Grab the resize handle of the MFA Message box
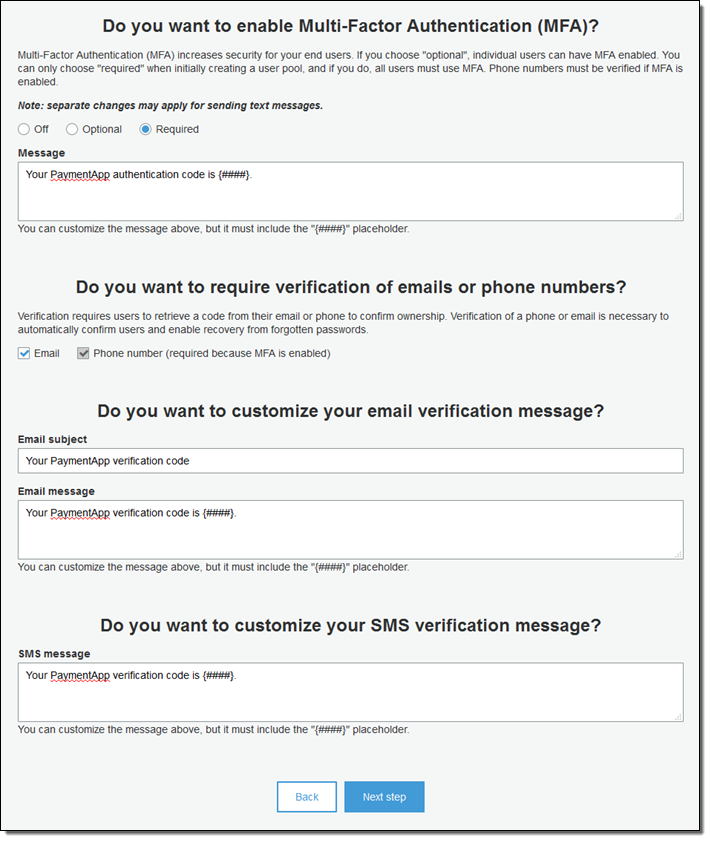710x841 pixels. 679,216
